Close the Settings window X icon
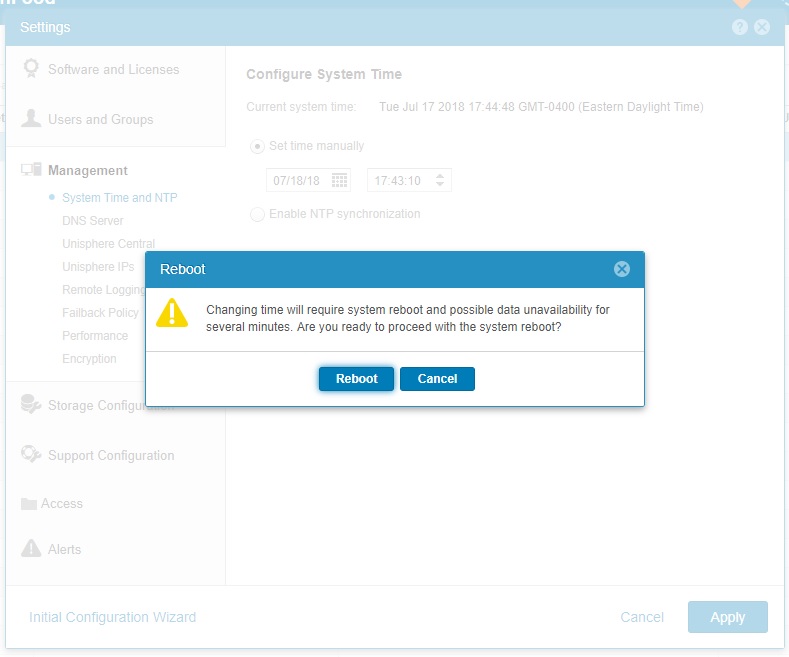 (762, 27)
